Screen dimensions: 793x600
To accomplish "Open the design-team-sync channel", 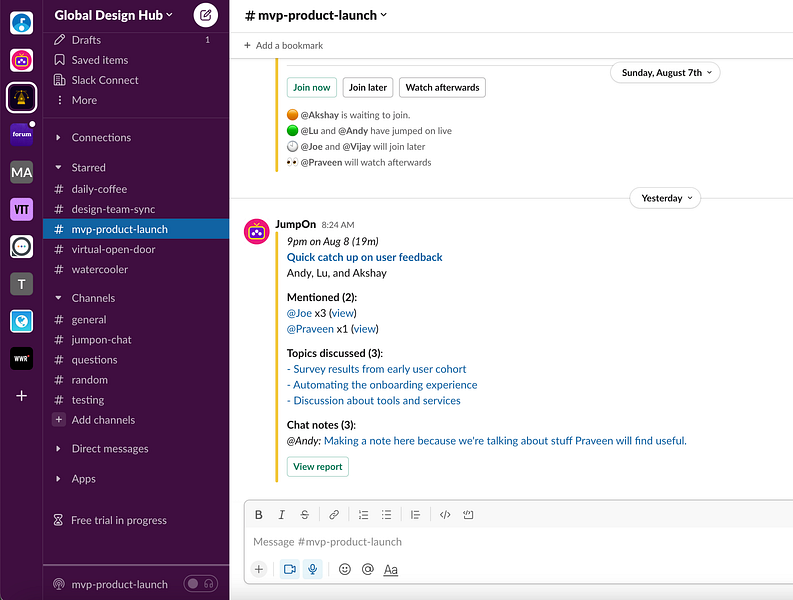I will coord(136,209).
